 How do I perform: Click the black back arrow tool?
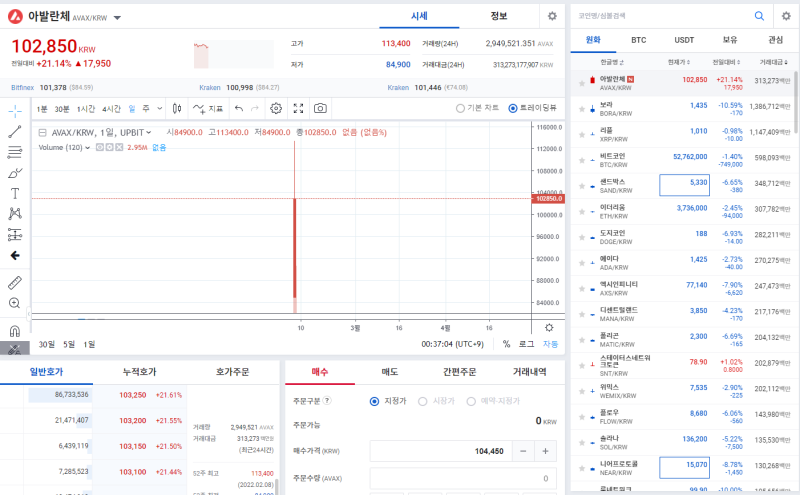[15, 255]
